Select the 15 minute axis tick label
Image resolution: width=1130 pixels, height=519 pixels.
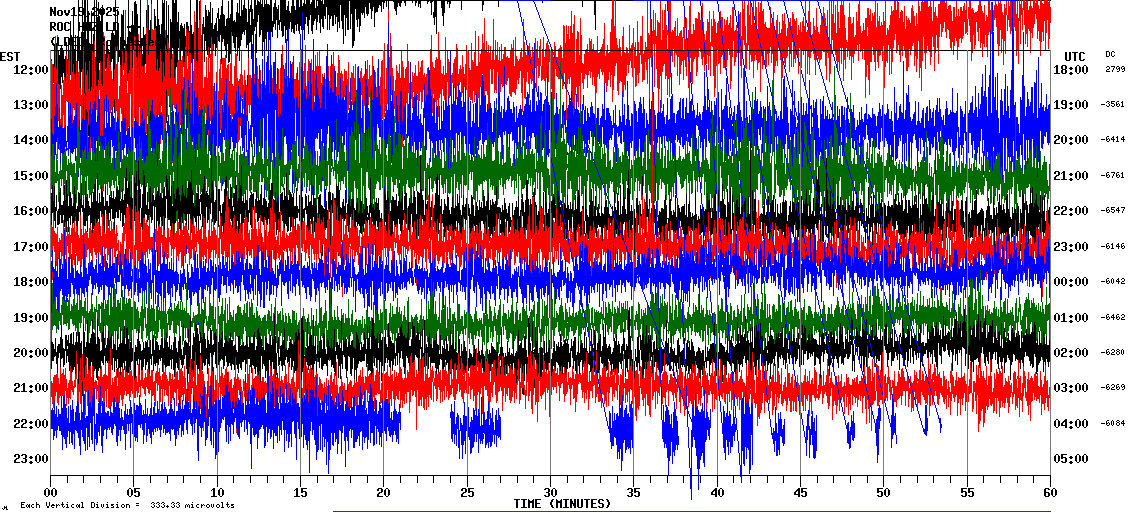[x=300, y=493]
